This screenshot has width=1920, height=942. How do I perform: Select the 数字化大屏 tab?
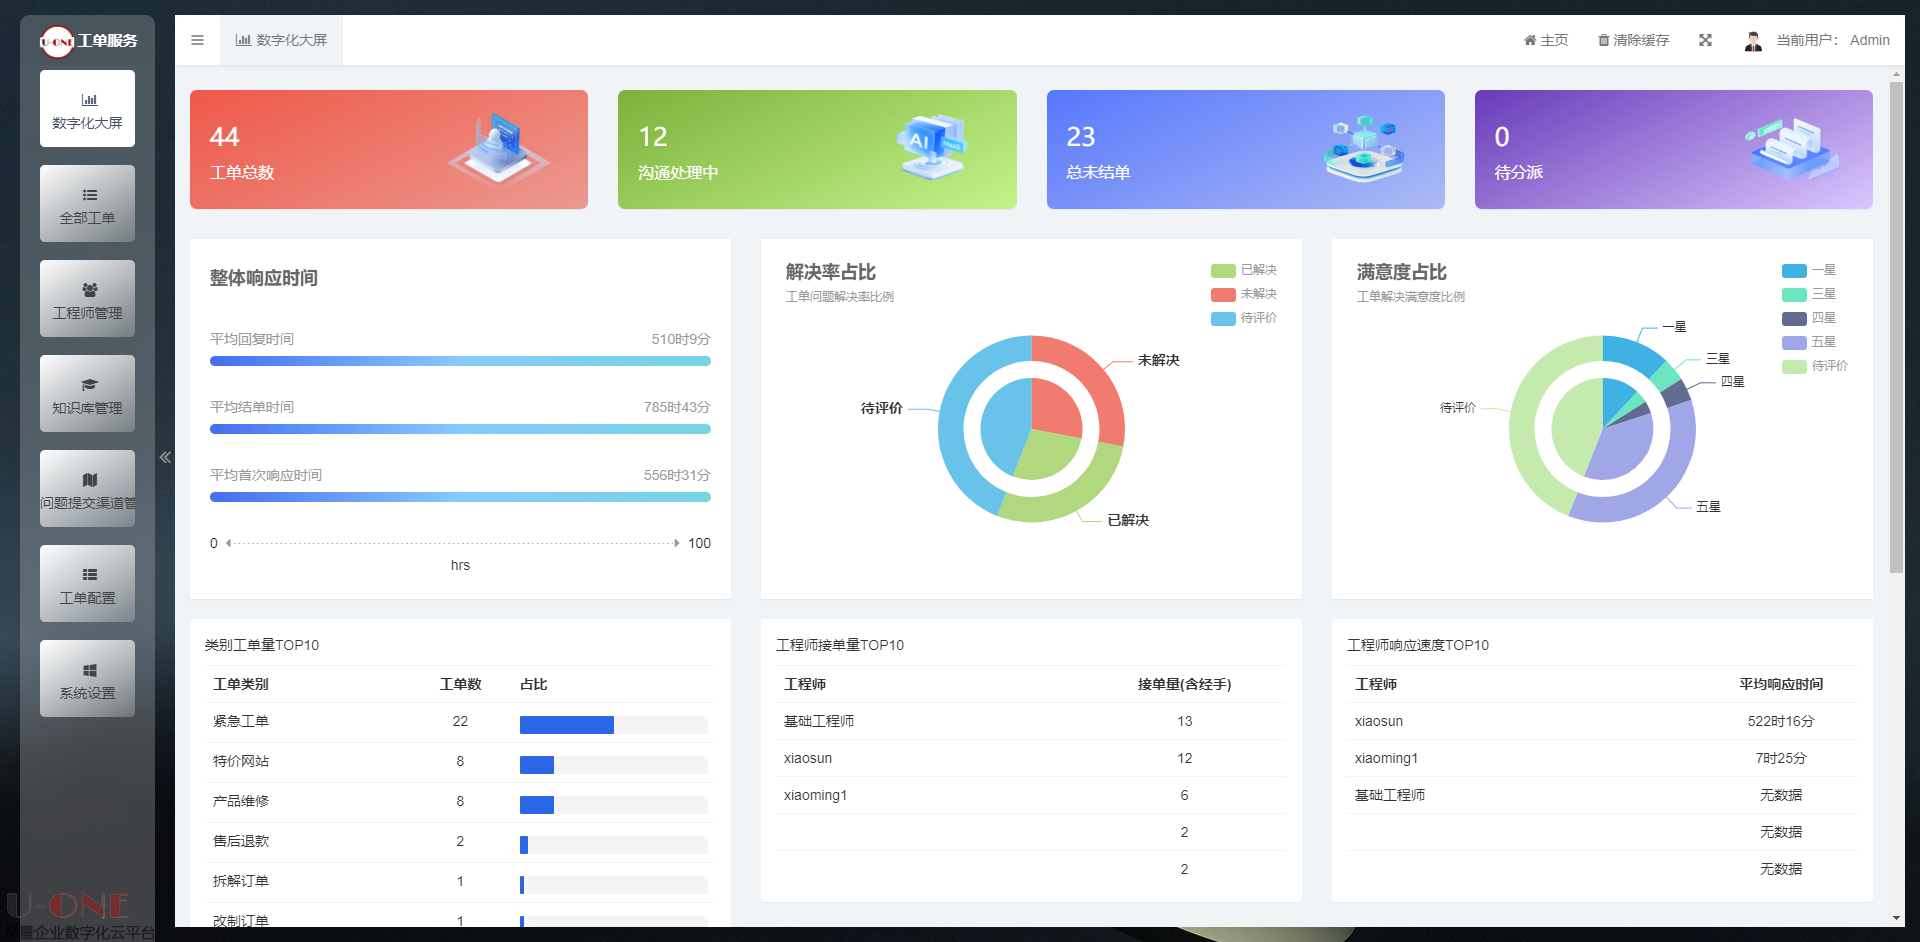point(281,40)
